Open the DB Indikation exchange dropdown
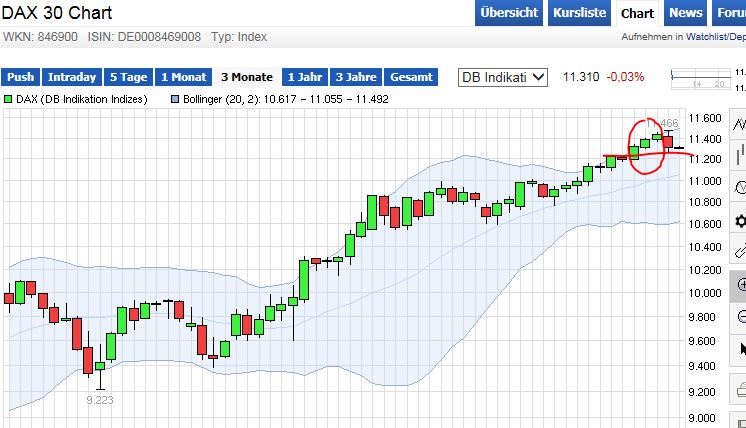The image size is (746, 428). tap(502, 77)
